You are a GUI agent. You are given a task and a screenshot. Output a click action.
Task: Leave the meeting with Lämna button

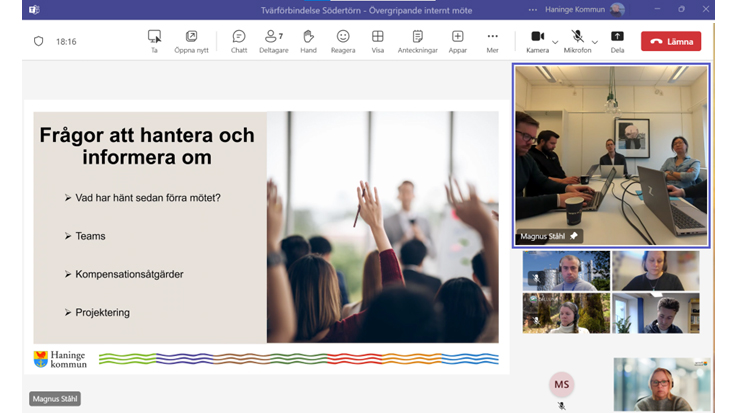(x=671, y=41)
